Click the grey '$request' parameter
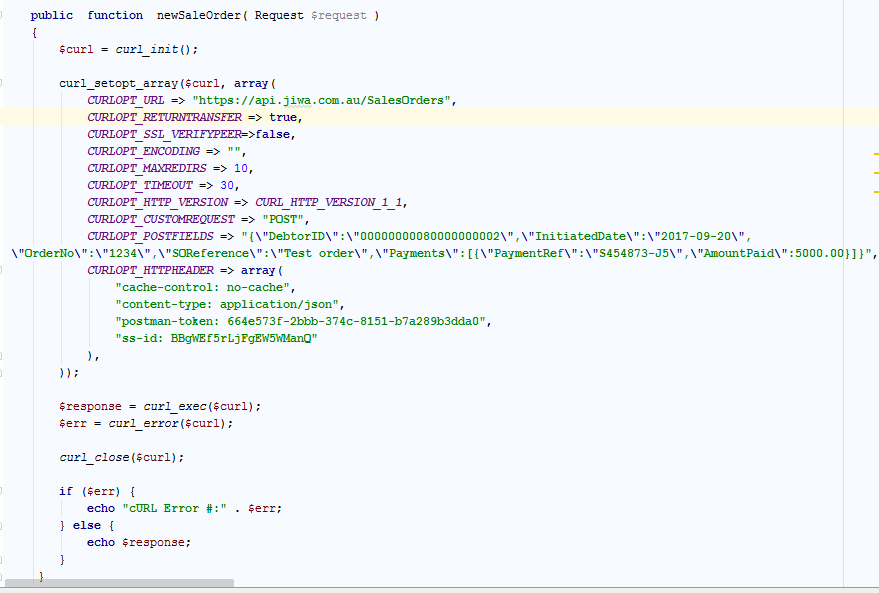 click(339, 15)
